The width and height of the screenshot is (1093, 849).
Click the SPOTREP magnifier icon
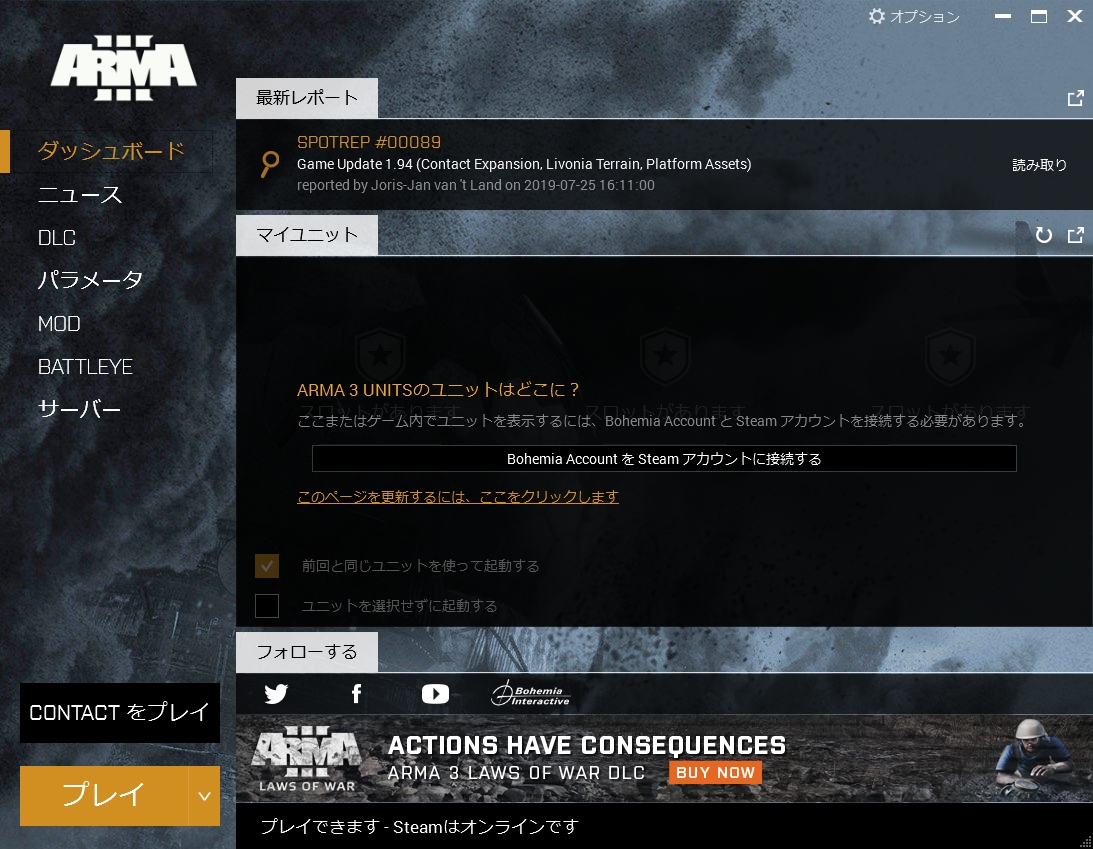(x=269, y=165)
